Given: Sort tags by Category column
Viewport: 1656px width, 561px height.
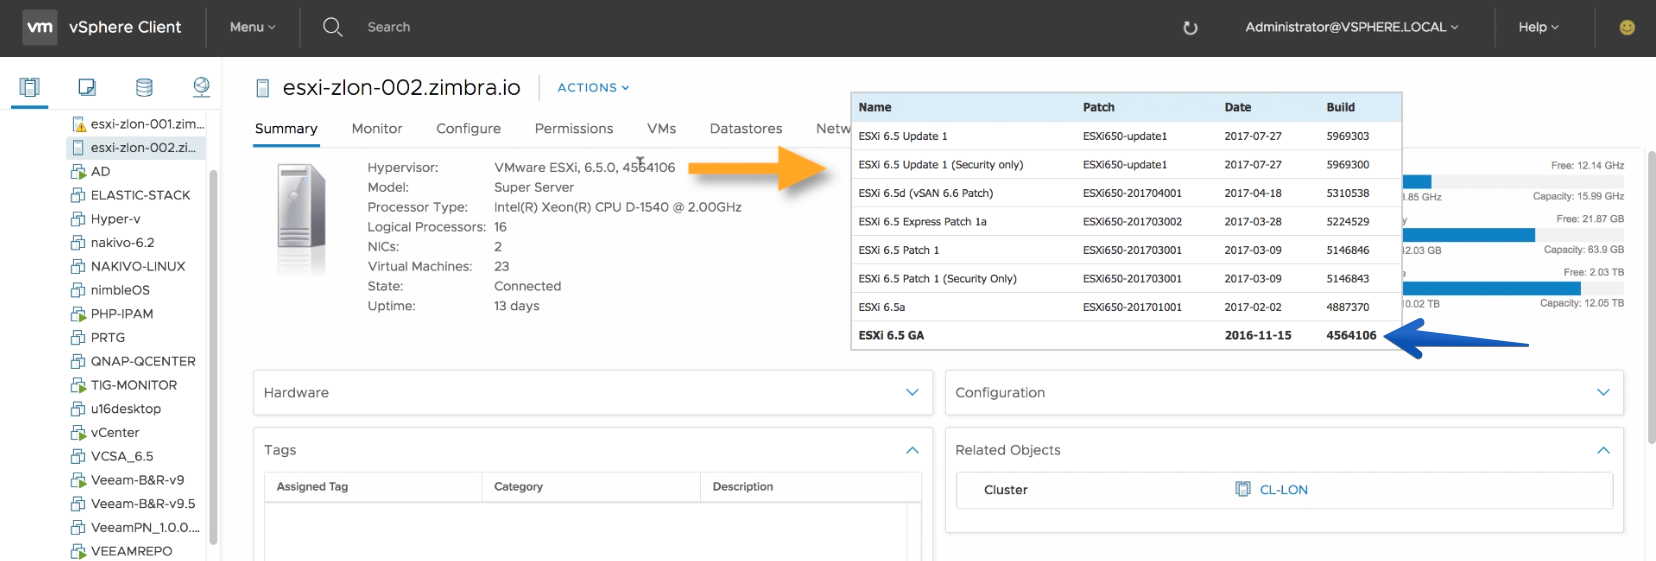Looking at the screenshot, I should pyautogui.click(x=591, y=487).
